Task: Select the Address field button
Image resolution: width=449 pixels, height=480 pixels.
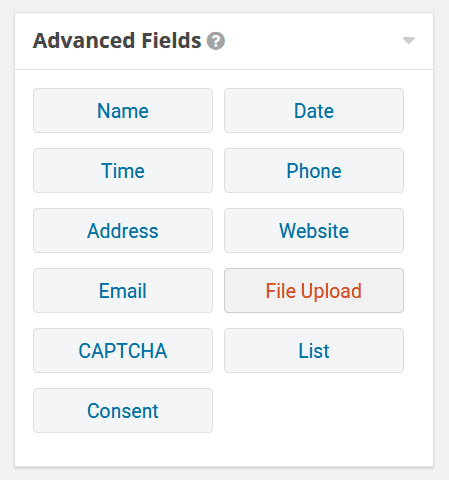Action: pyautogui.click(x=123, y=231)
